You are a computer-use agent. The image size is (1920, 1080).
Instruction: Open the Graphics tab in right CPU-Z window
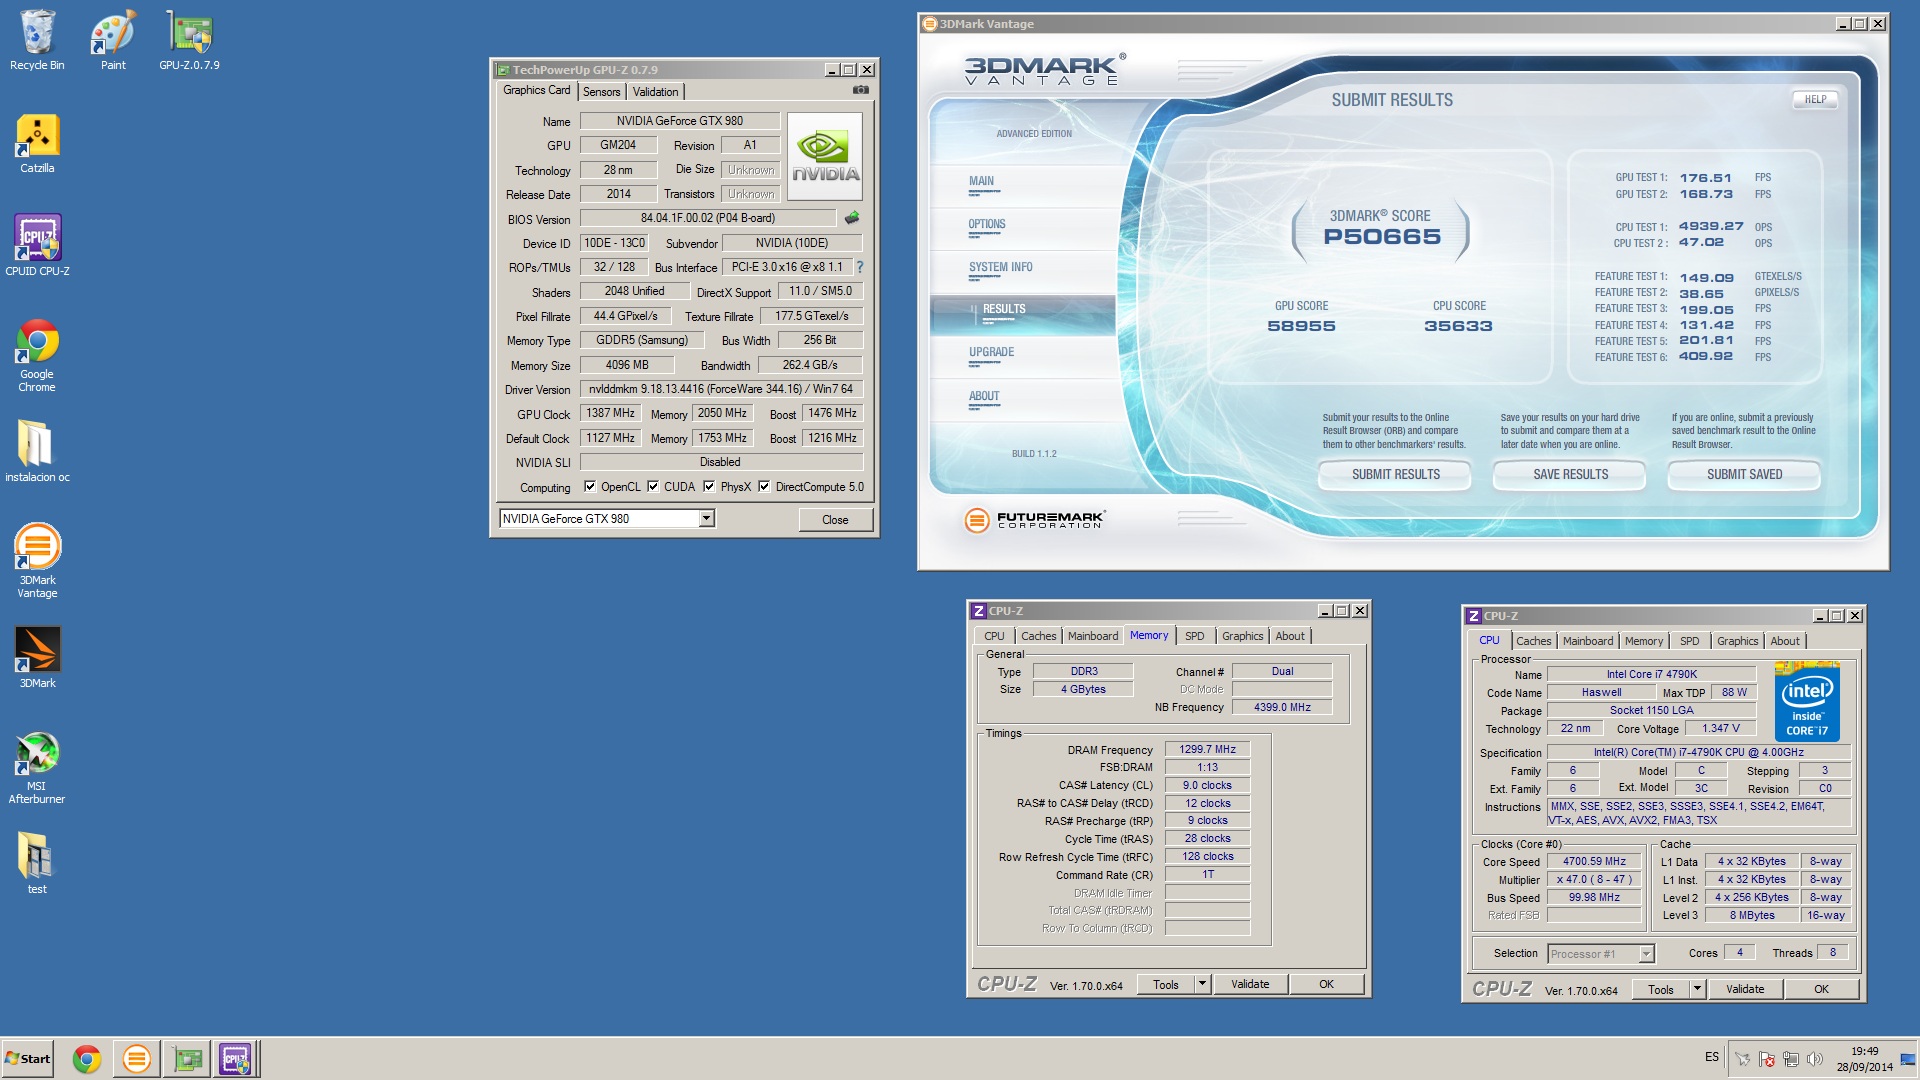pos(1738,641)
